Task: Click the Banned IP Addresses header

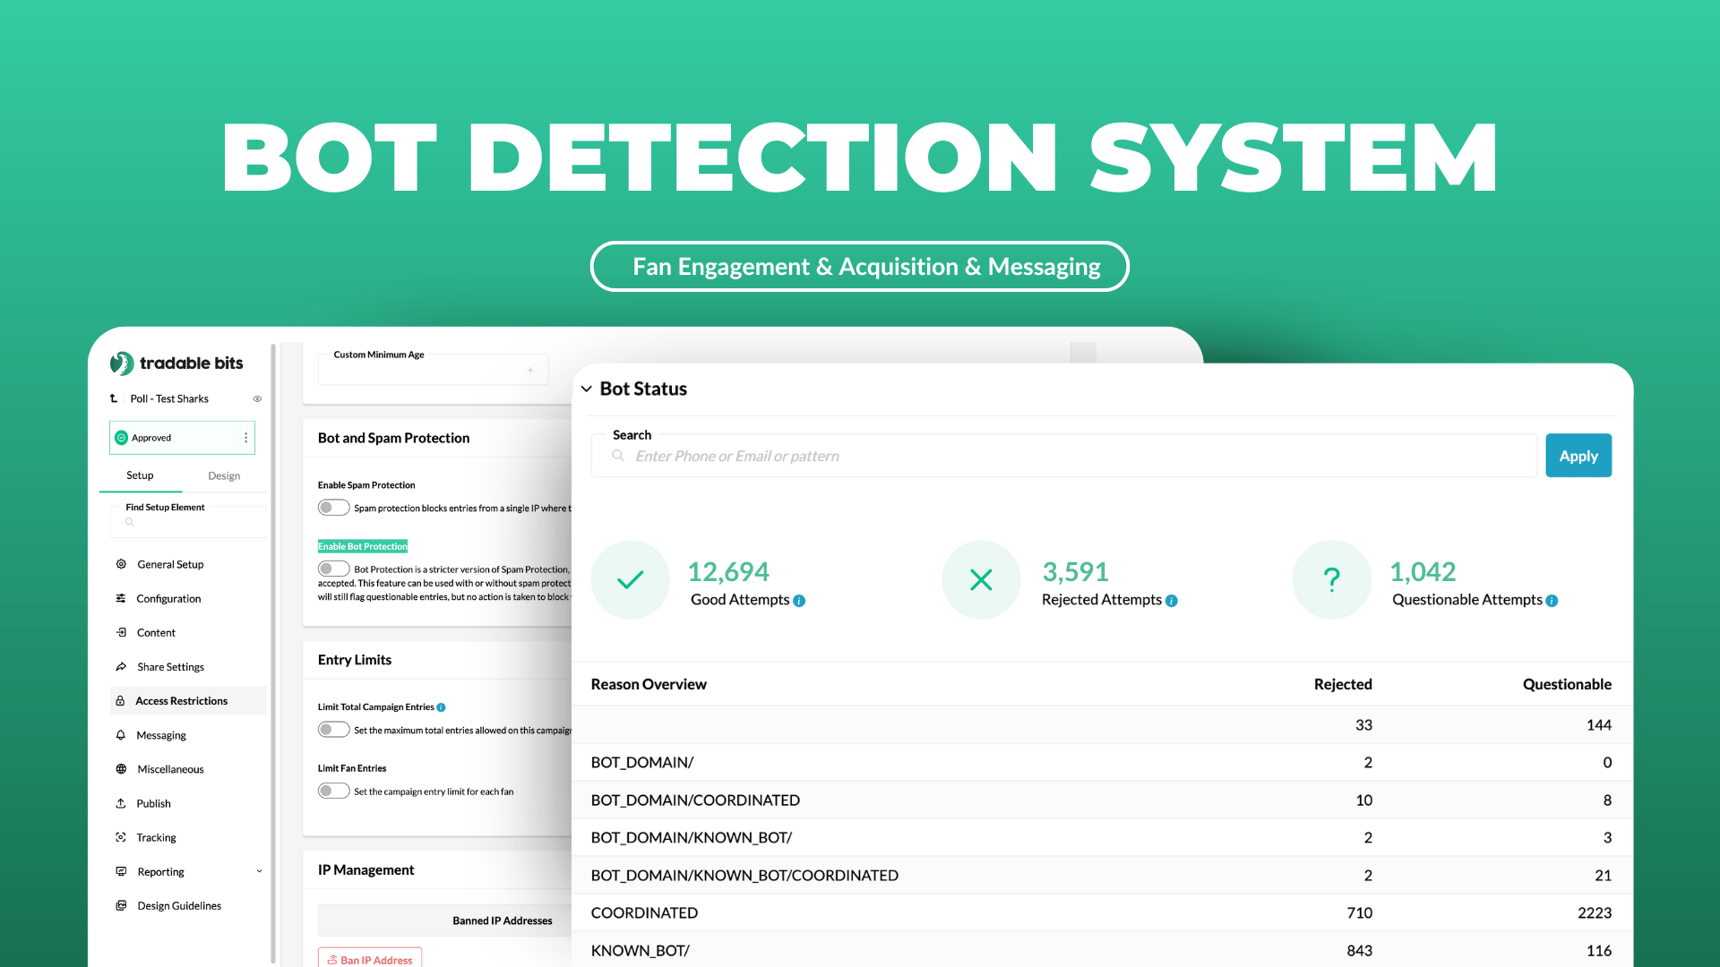Action: click(x=502, y=921)
